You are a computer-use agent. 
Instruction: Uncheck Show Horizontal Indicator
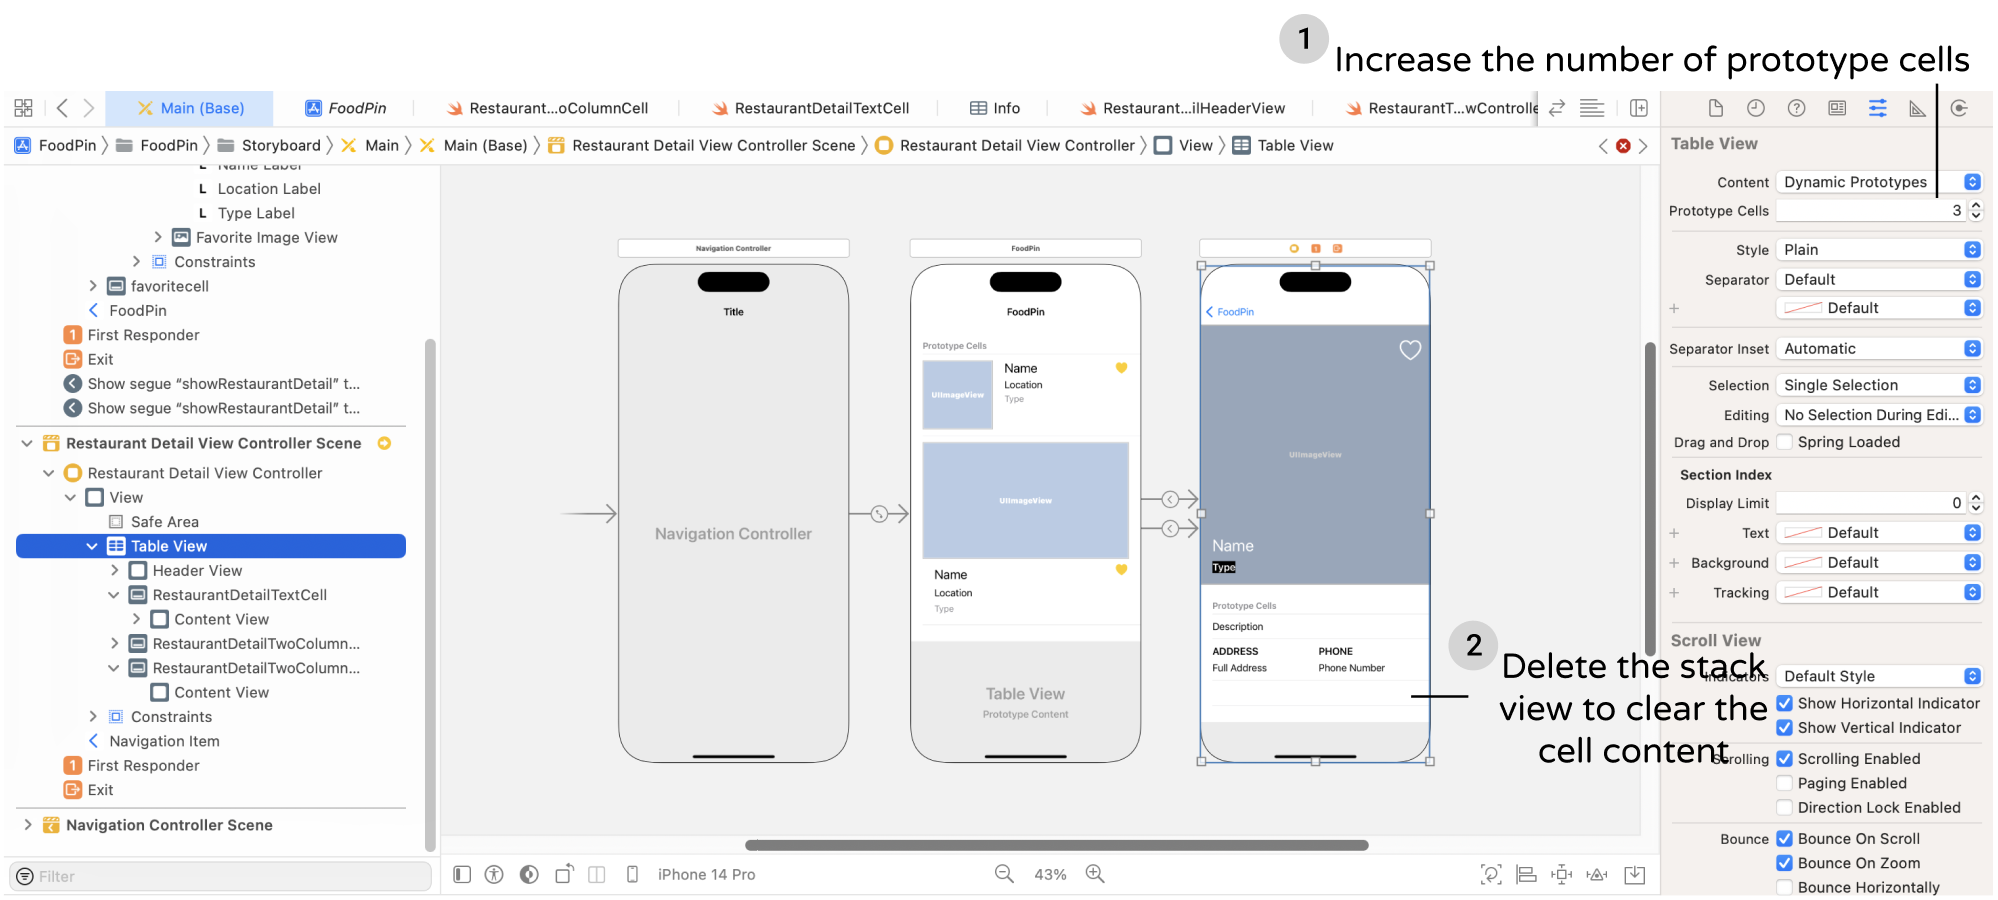(1784, 703)
